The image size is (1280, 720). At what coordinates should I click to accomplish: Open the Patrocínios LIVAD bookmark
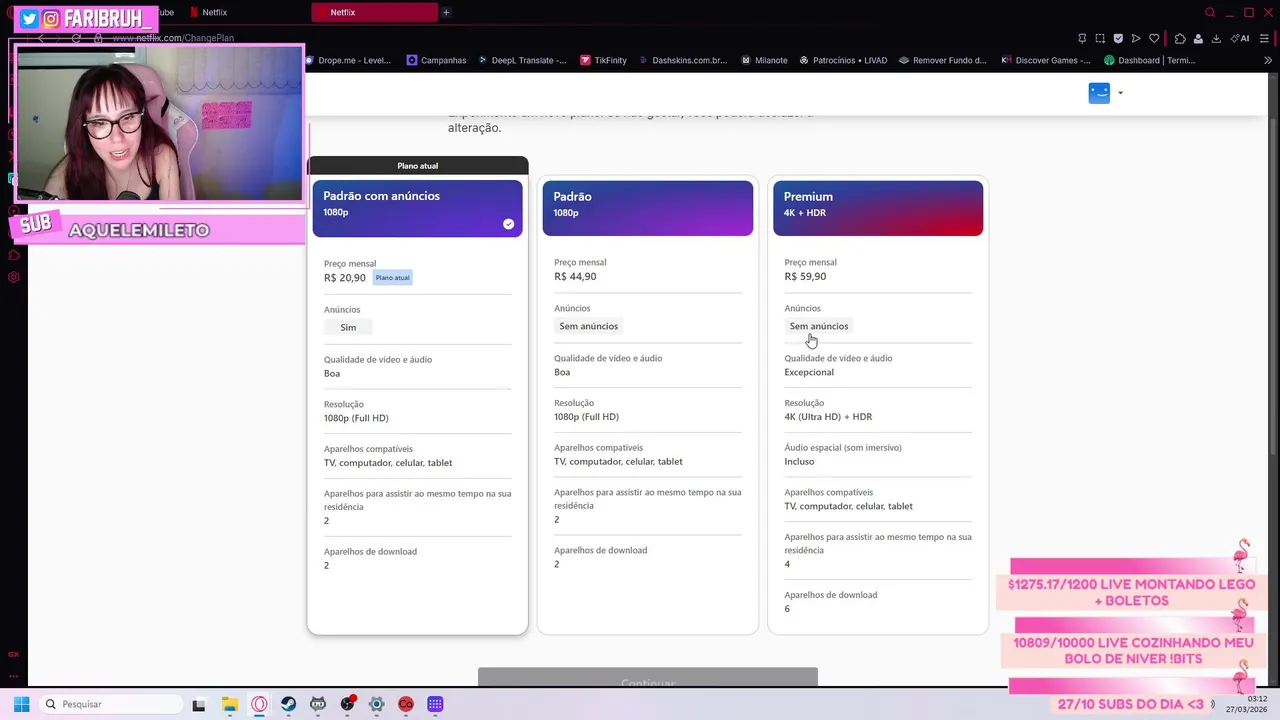[843, 60]
